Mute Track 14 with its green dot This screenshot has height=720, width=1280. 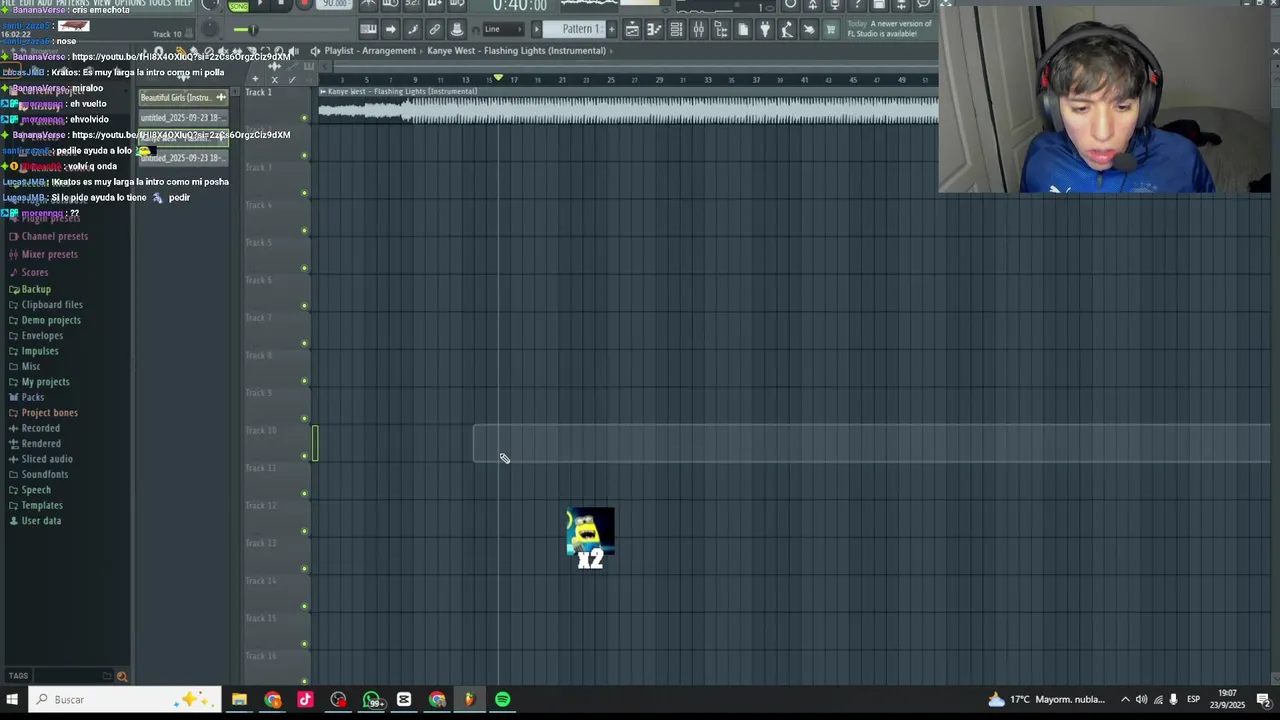click(x=305, y=607)
